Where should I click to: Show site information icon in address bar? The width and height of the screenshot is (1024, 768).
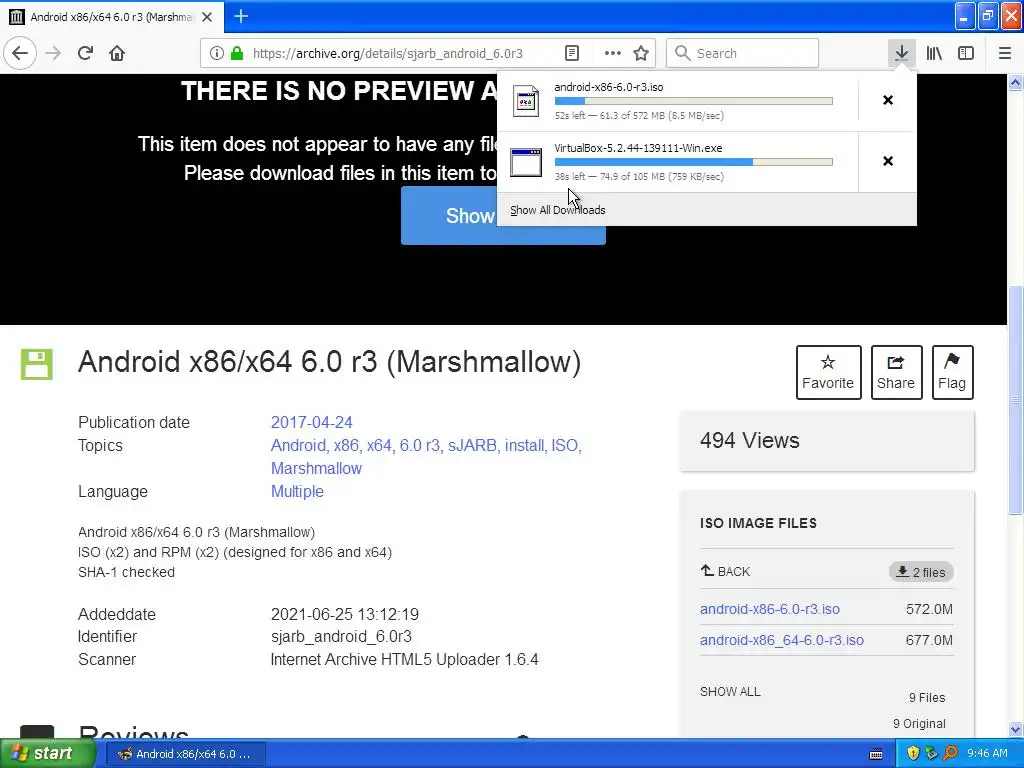[x=217, y=53]
